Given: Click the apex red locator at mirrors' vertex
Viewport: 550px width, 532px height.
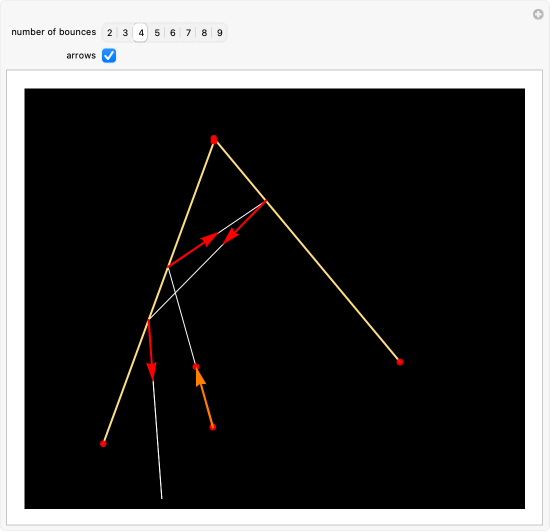Looking at the screenshot, I should point(214,139).
